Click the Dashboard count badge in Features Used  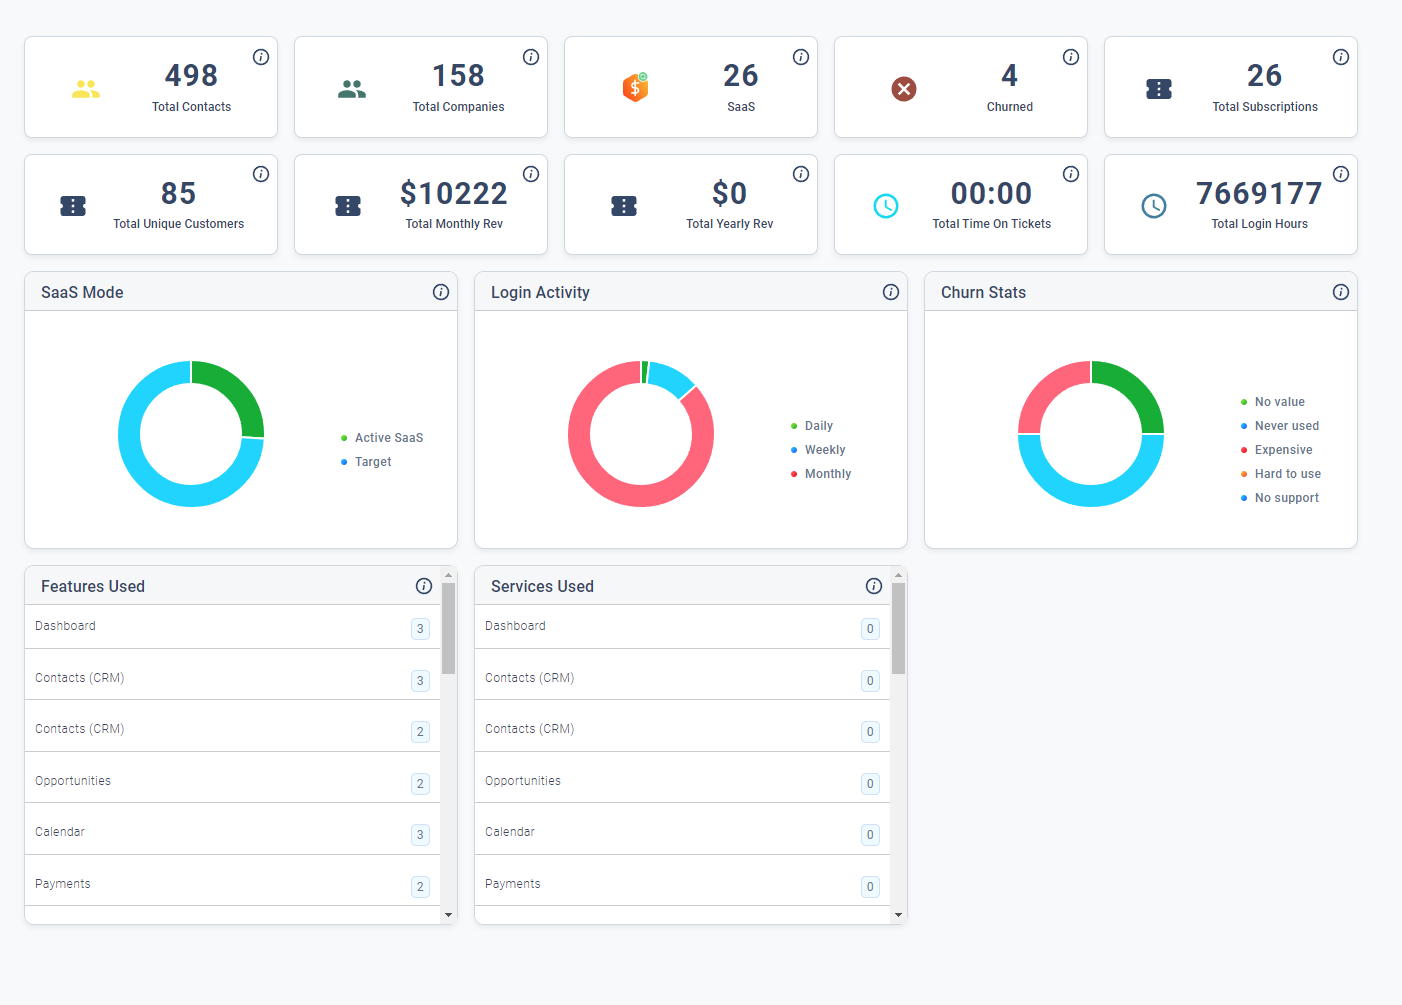click(420, 629)
